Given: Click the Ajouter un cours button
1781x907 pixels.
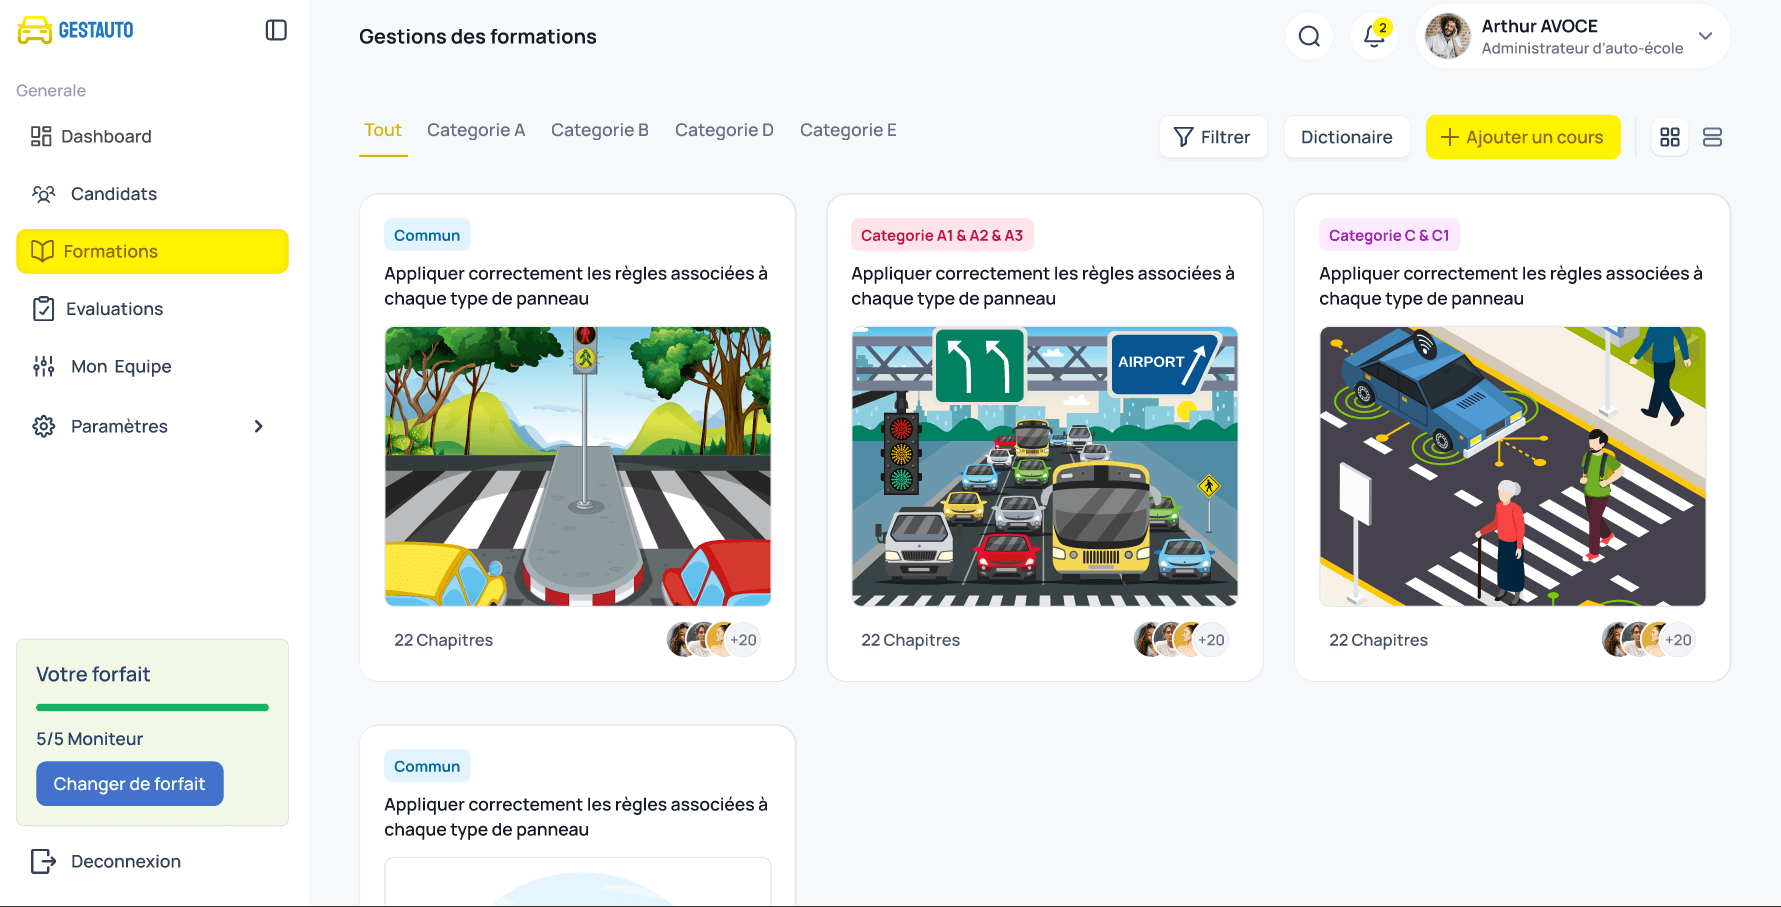Looking at the screenshot, I should pos(1523,137).
